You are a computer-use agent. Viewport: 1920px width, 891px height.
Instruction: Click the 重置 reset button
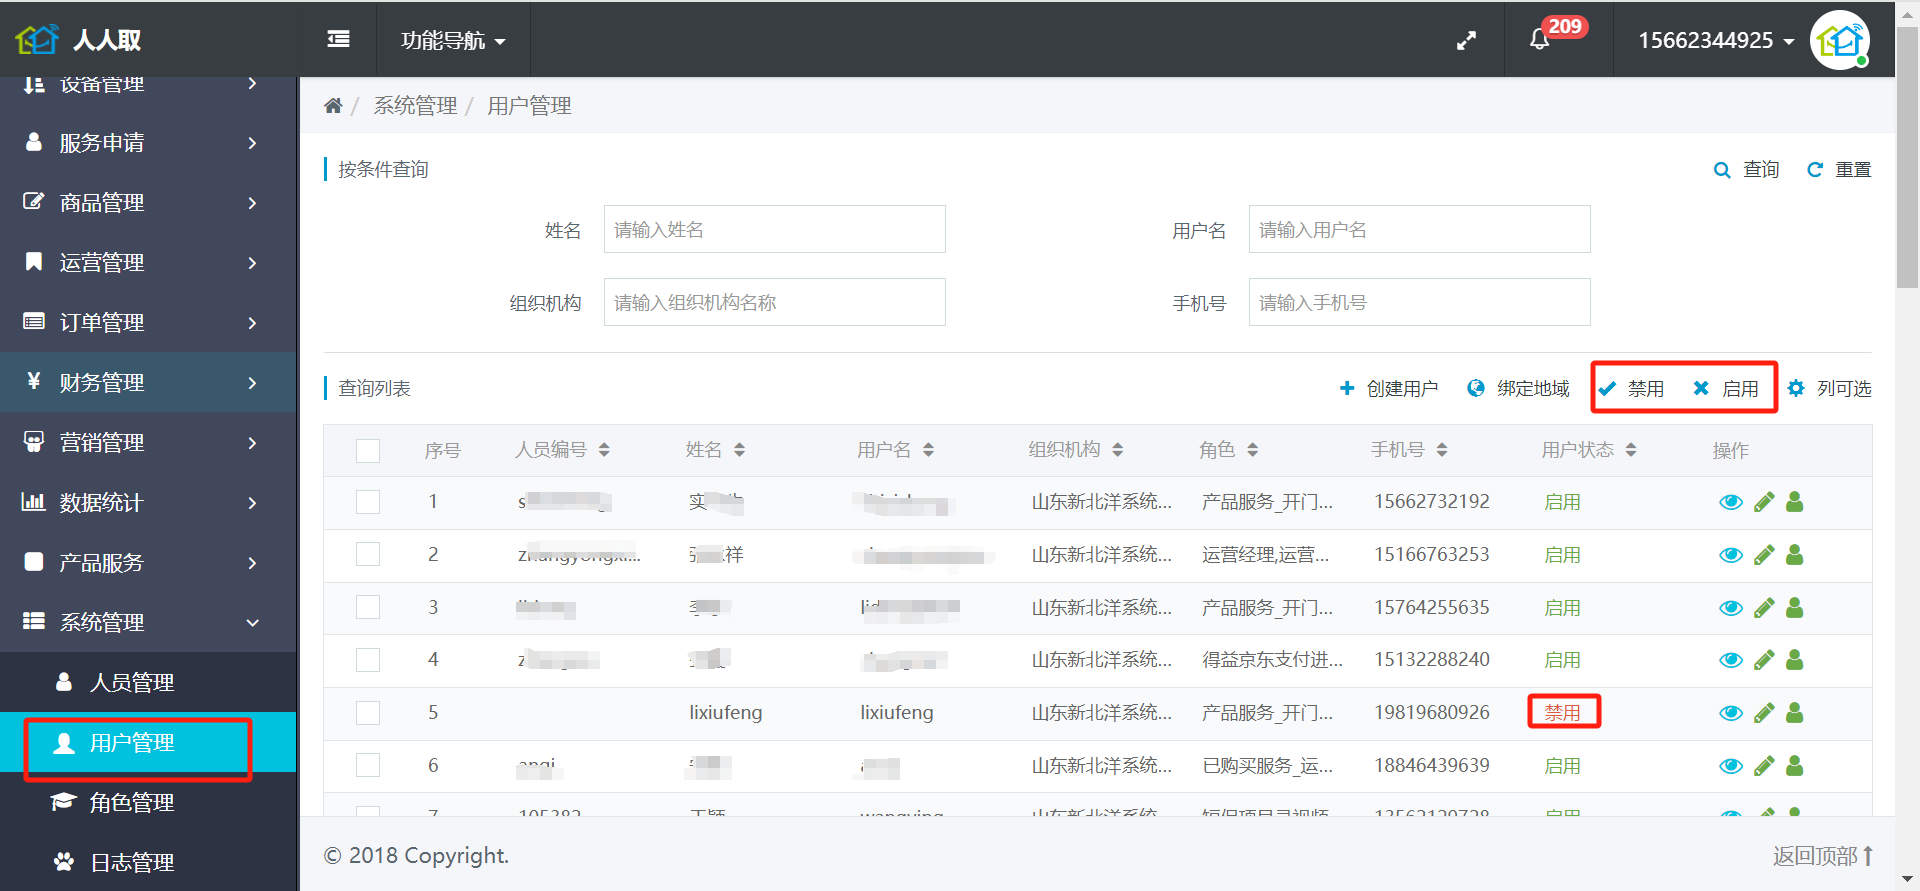(x=1839, y=170)
